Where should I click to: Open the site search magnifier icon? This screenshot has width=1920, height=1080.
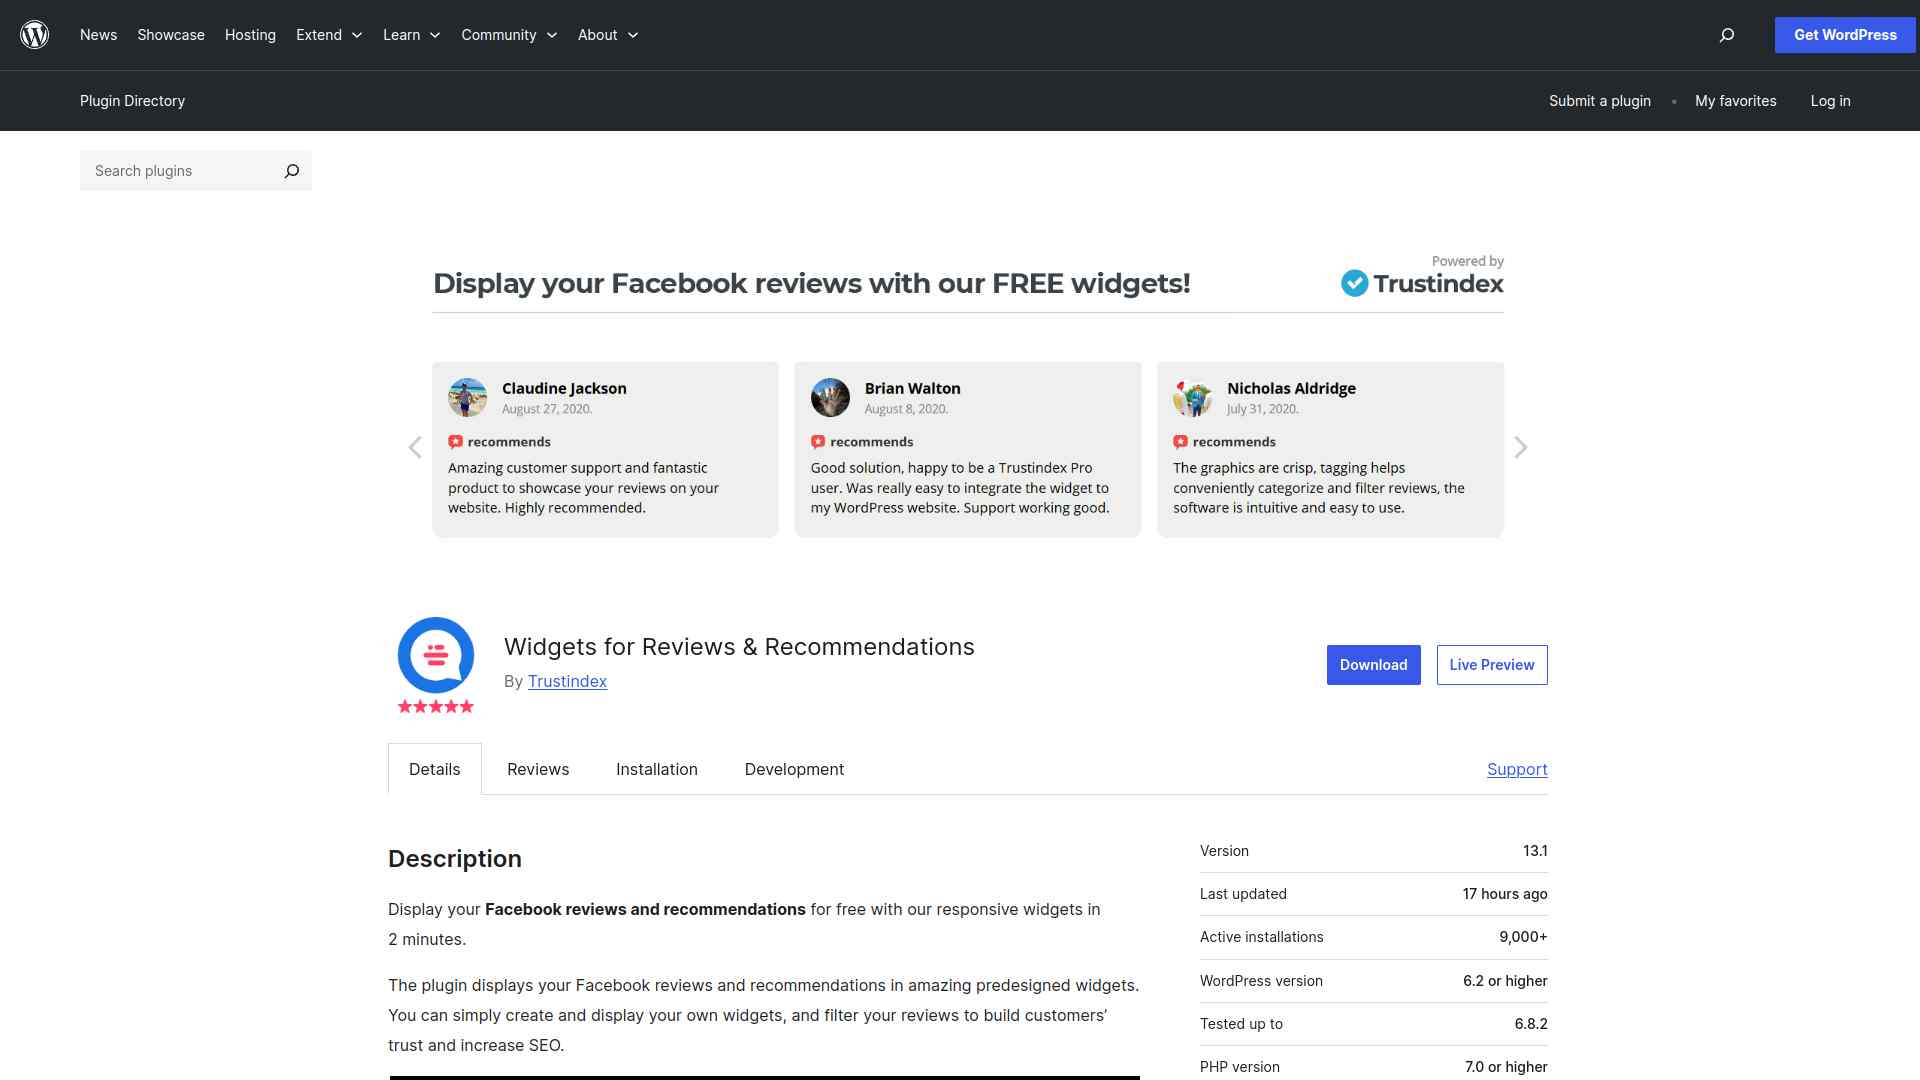click(x=1726, y=35)
